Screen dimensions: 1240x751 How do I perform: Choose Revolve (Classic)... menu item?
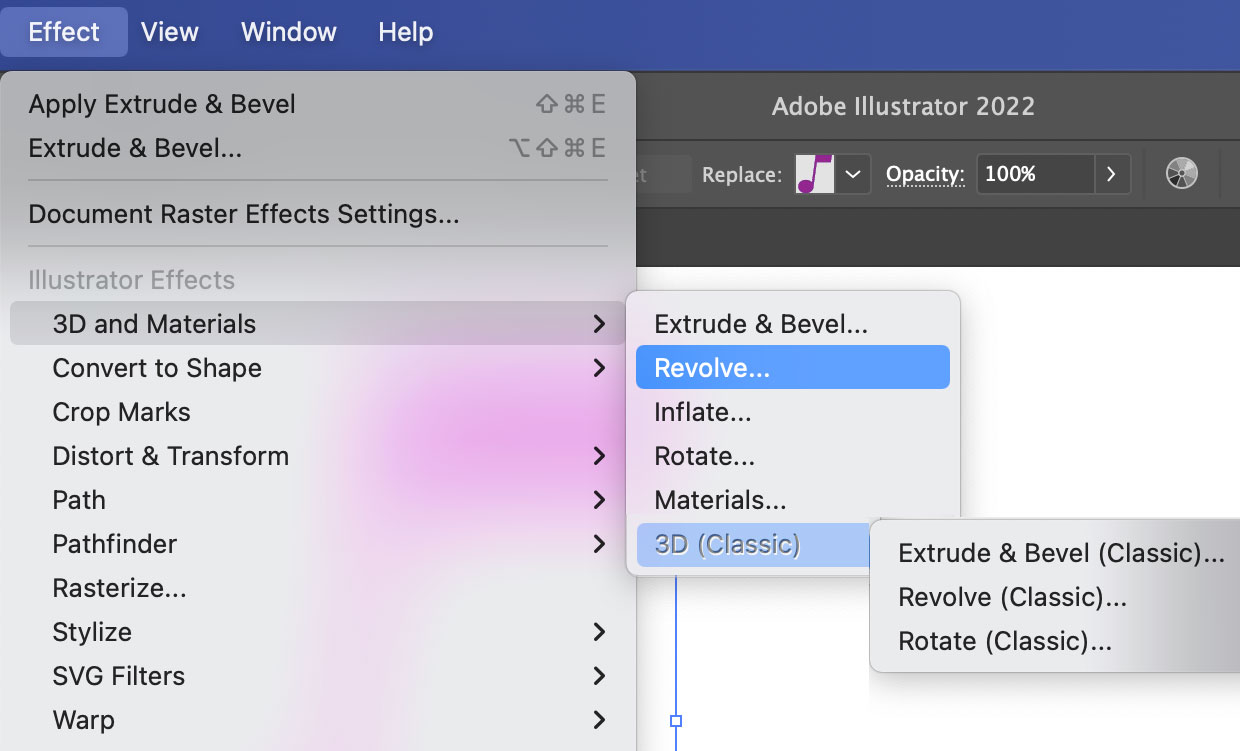click(1012, 597)
